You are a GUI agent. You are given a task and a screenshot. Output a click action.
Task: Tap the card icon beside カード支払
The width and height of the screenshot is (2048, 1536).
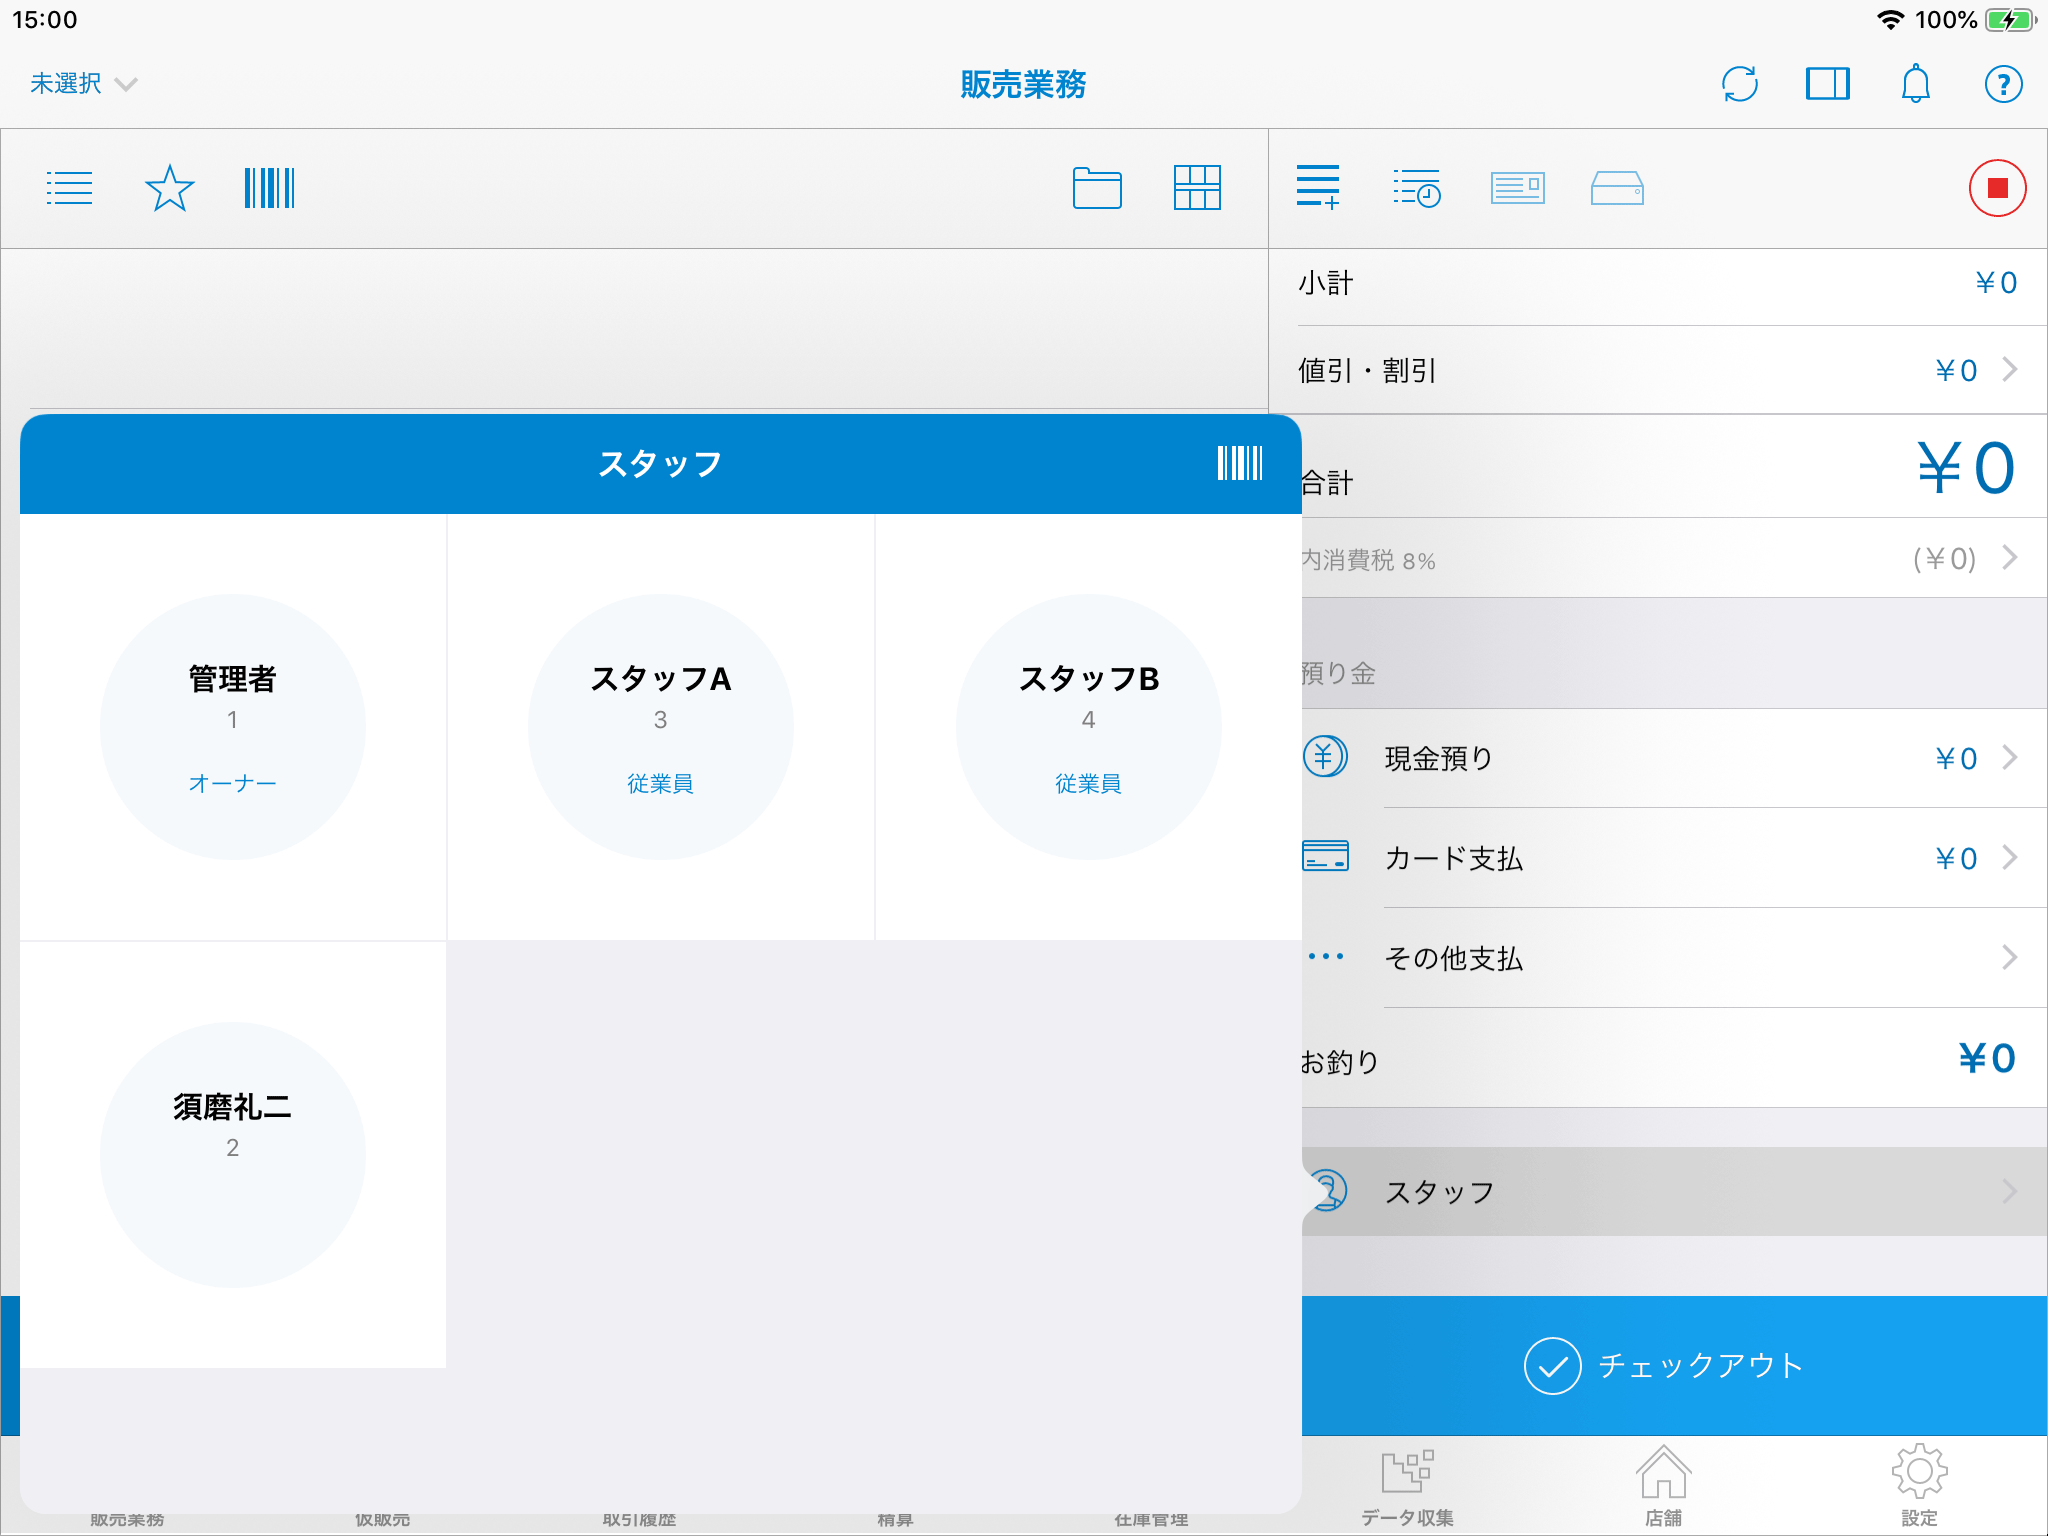1325,857
